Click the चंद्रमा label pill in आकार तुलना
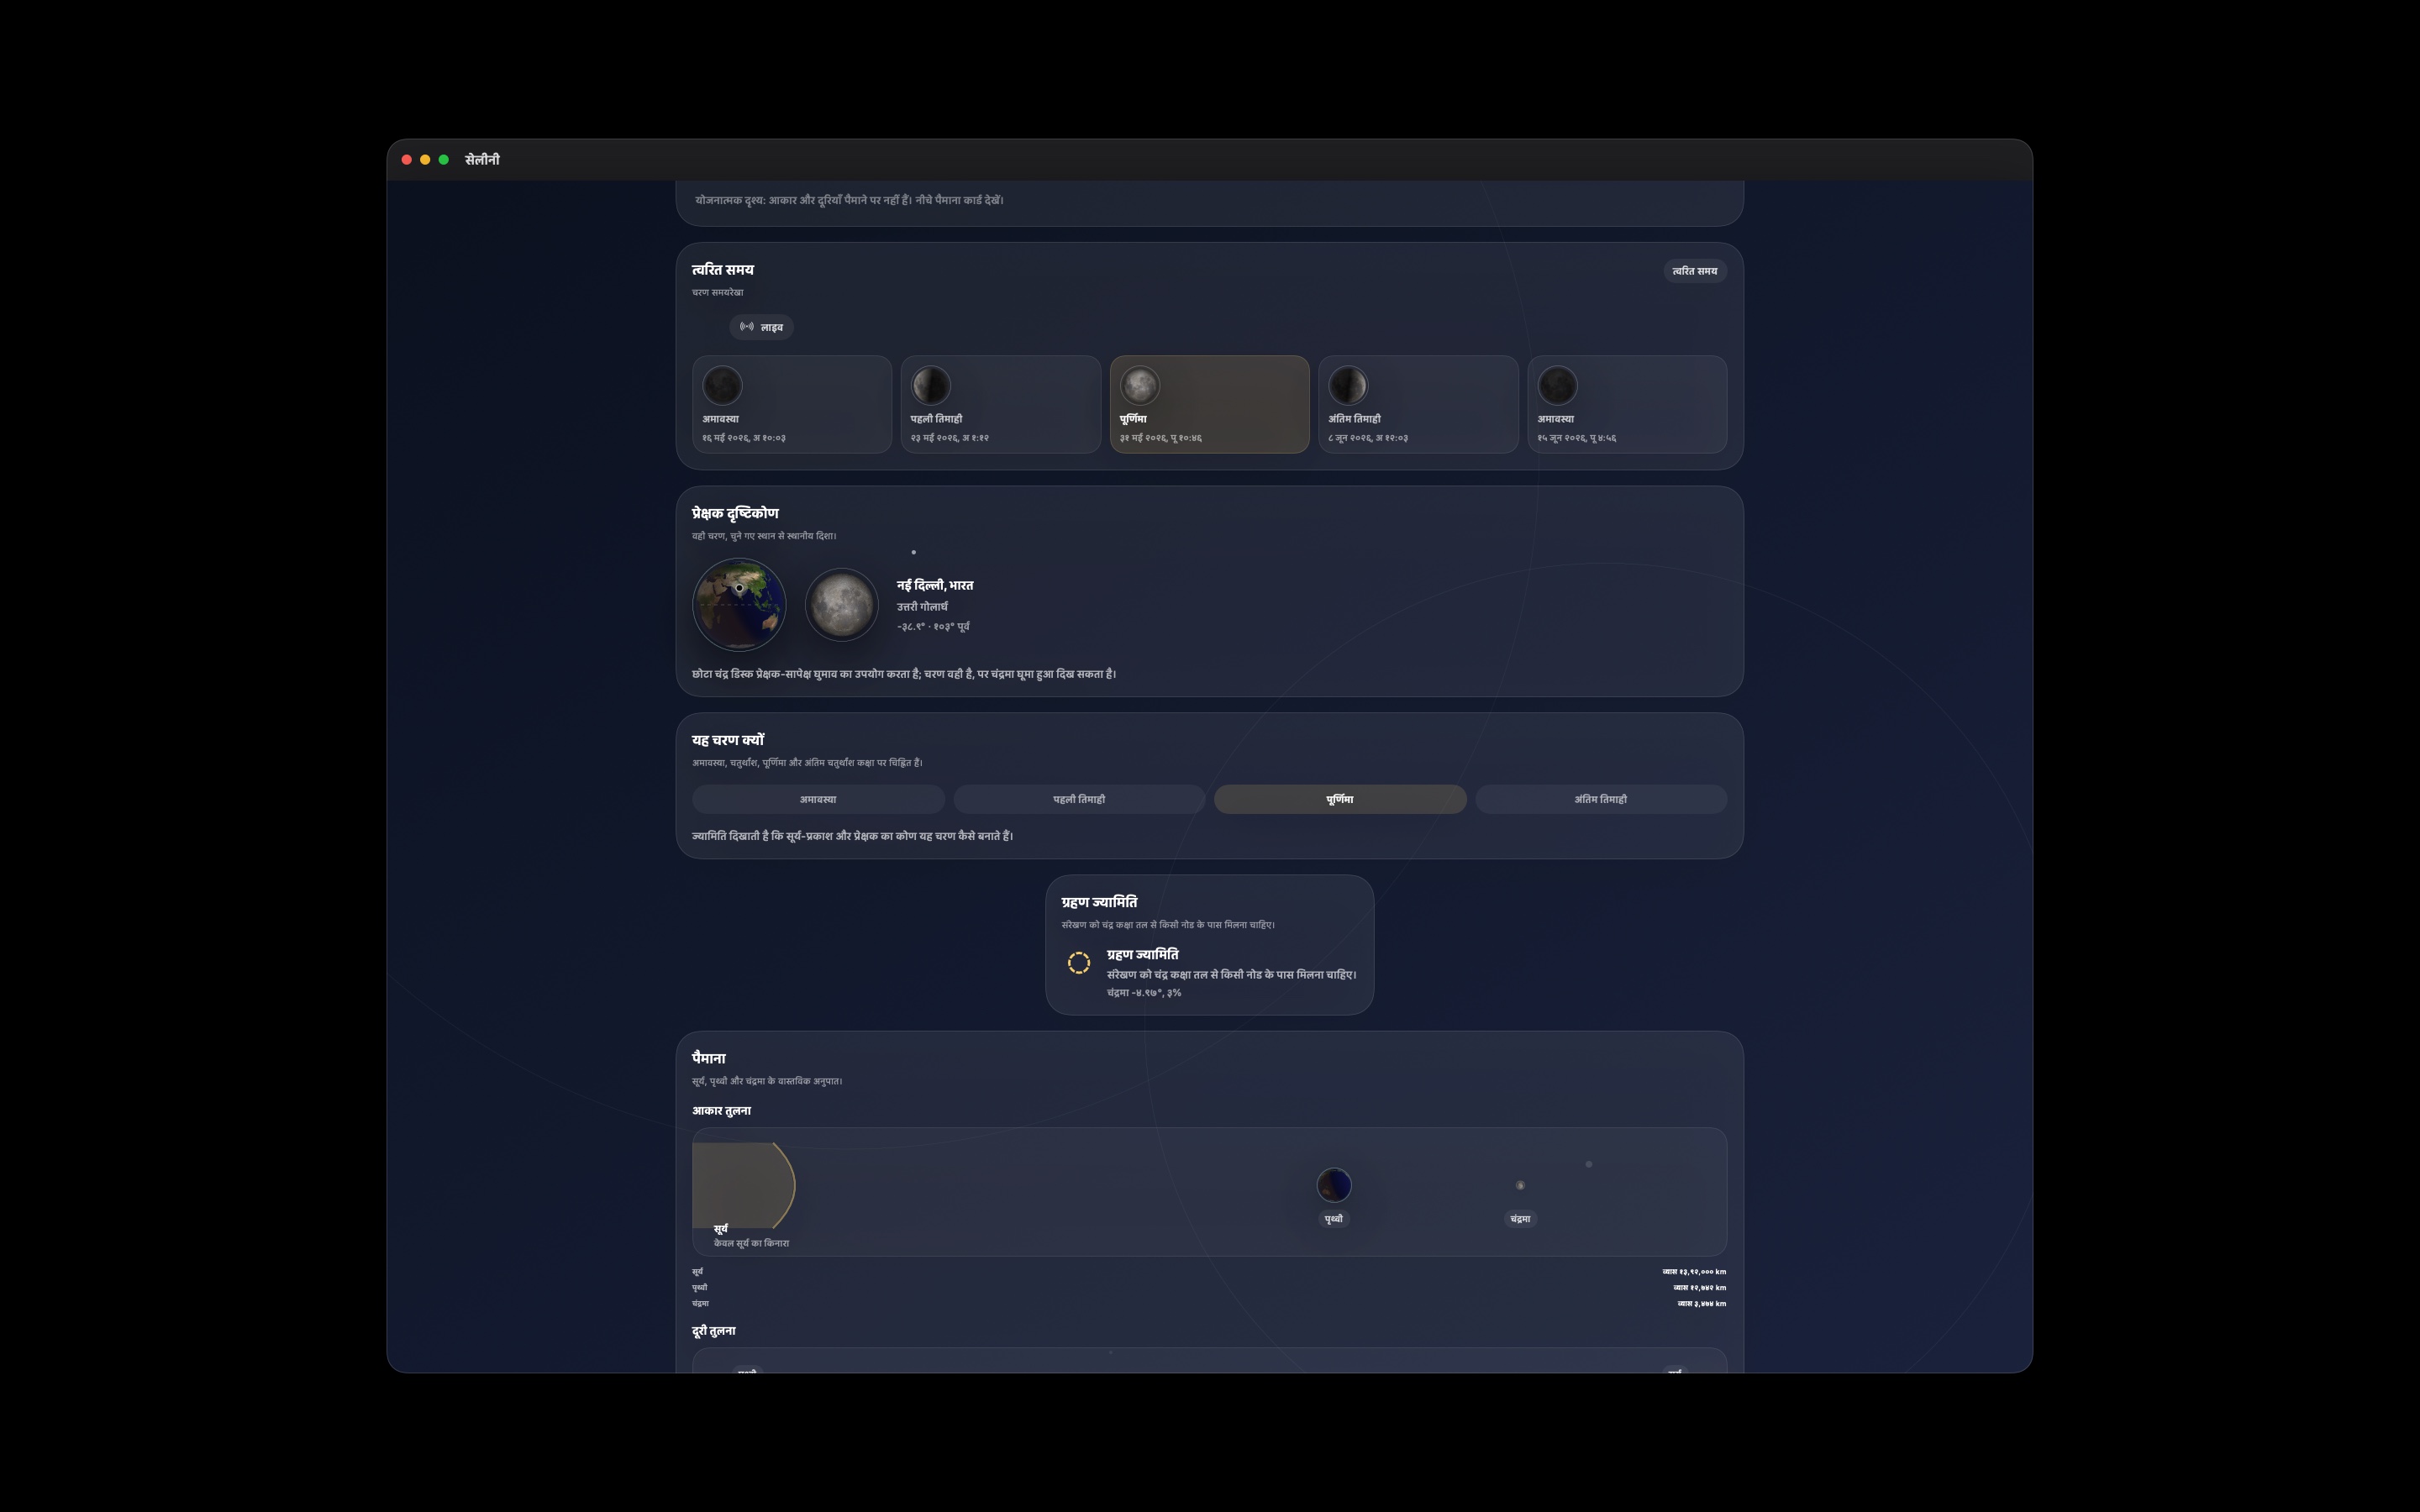Screen dimensions: 2420x1512 point(1520,1219)
